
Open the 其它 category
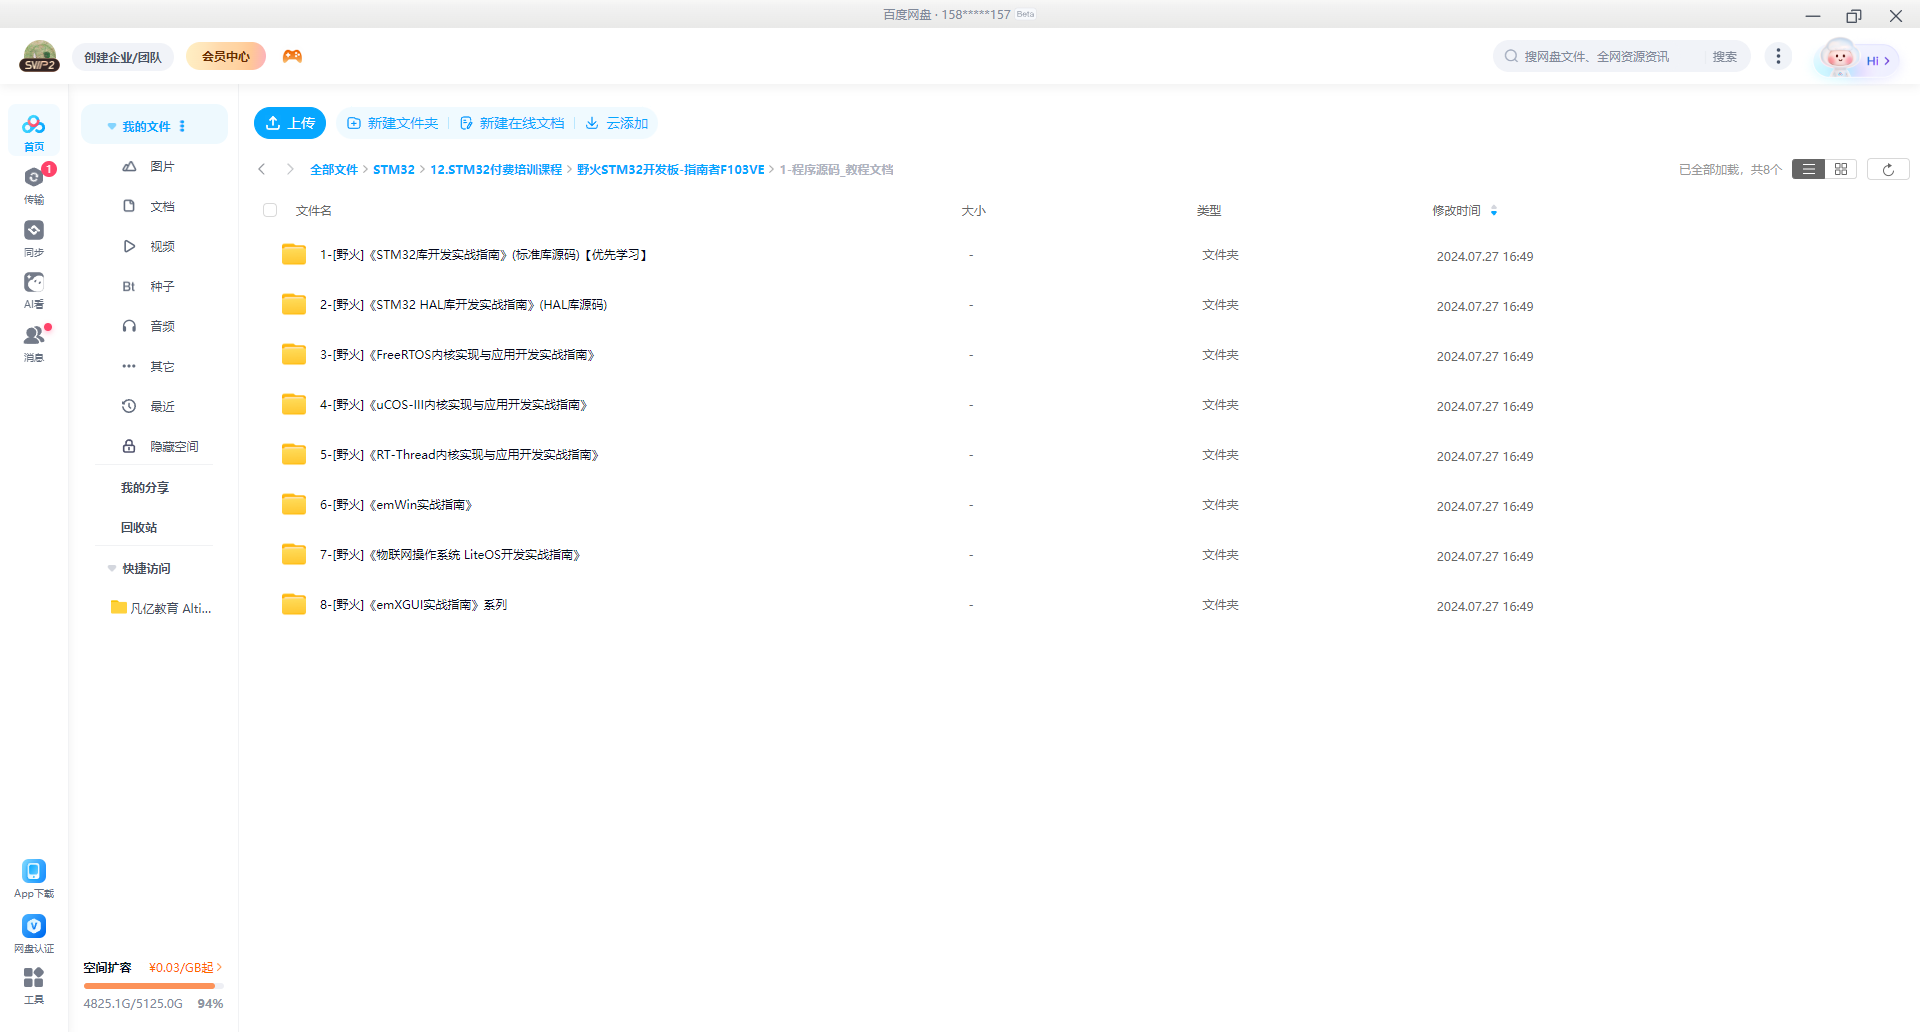(155, 366)
